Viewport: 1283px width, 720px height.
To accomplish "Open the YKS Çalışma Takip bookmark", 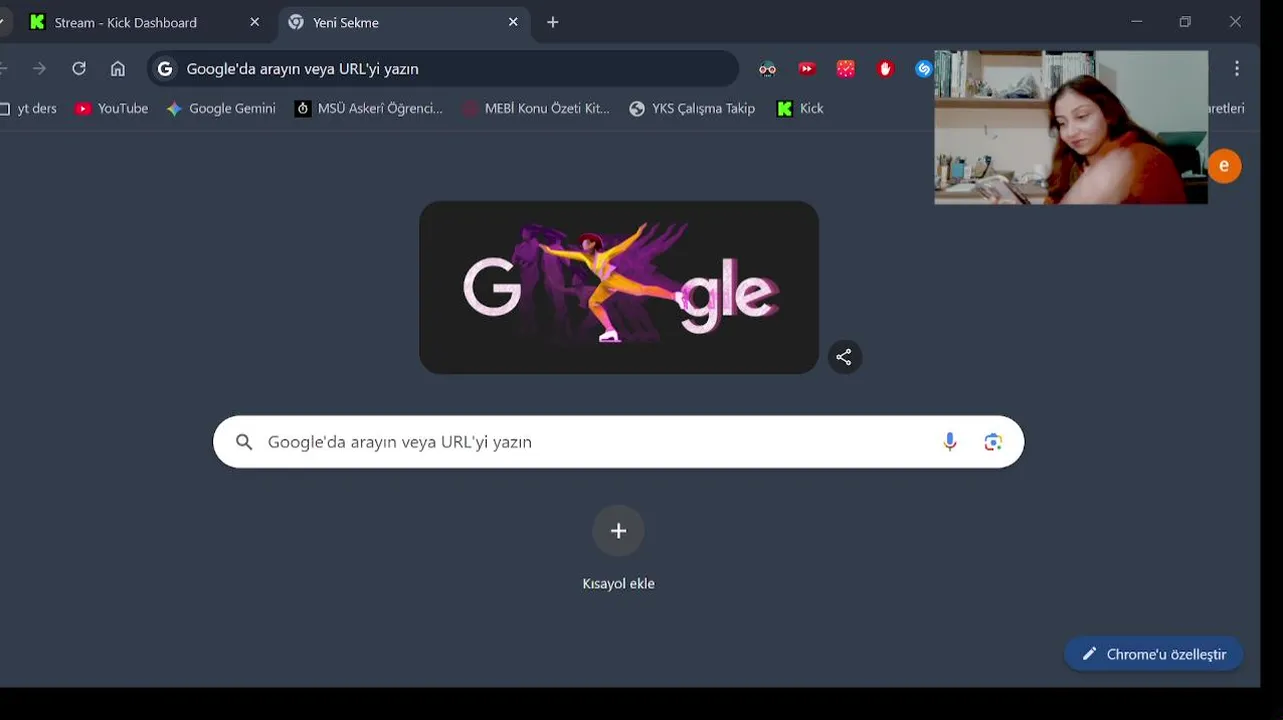I will click(x=692, y=109).
